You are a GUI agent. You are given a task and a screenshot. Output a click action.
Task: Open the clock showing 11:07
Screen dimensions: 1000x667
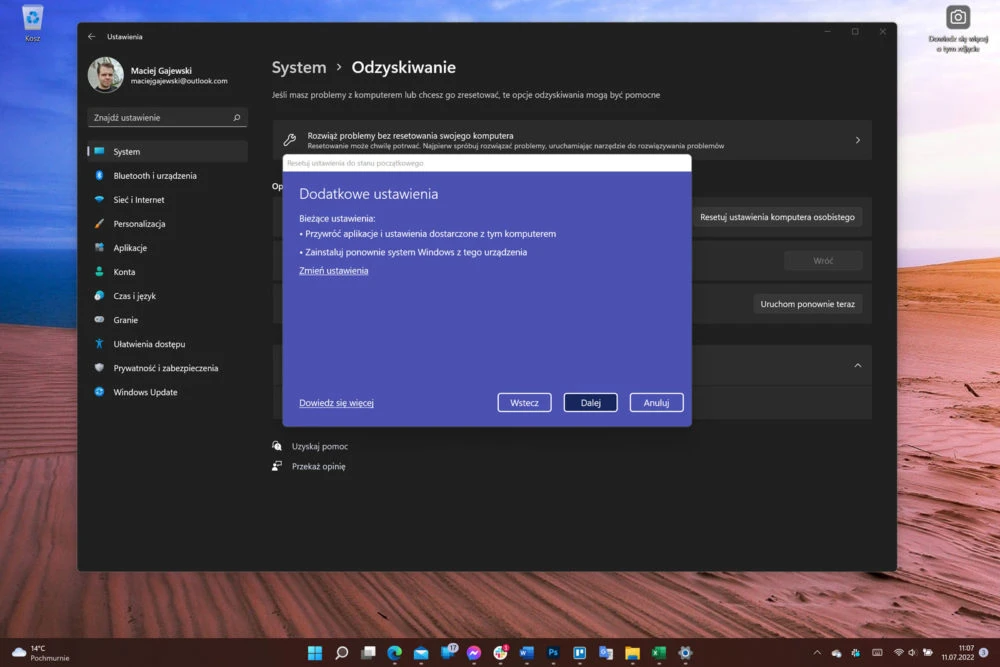tap(958, 652)
